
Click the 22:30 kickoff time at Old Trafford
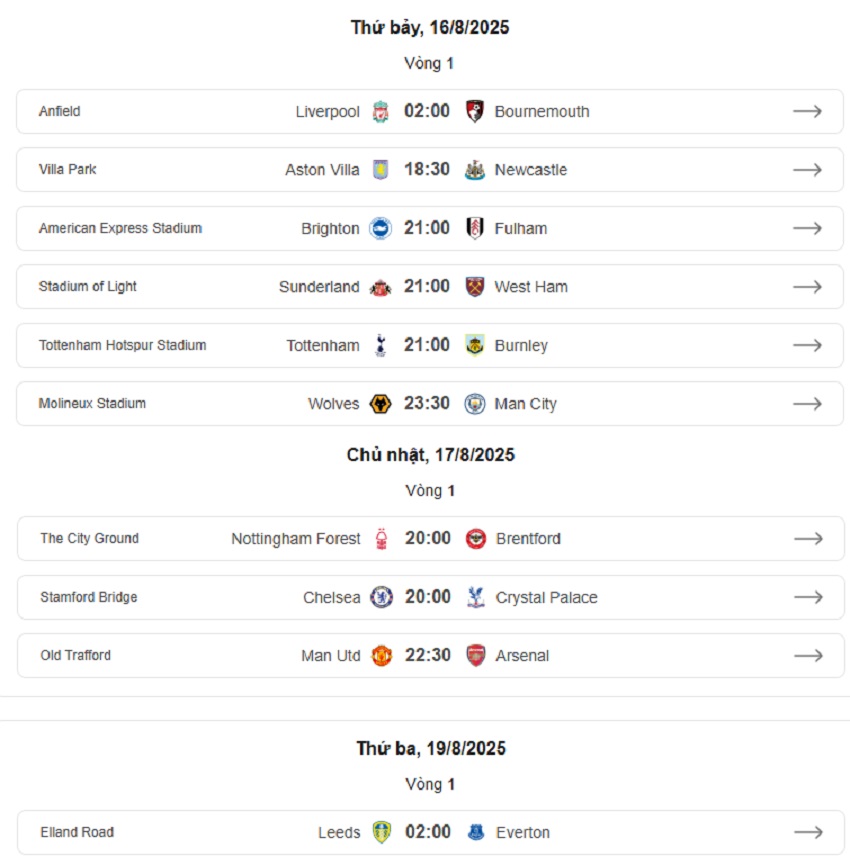tap(427, 655)
